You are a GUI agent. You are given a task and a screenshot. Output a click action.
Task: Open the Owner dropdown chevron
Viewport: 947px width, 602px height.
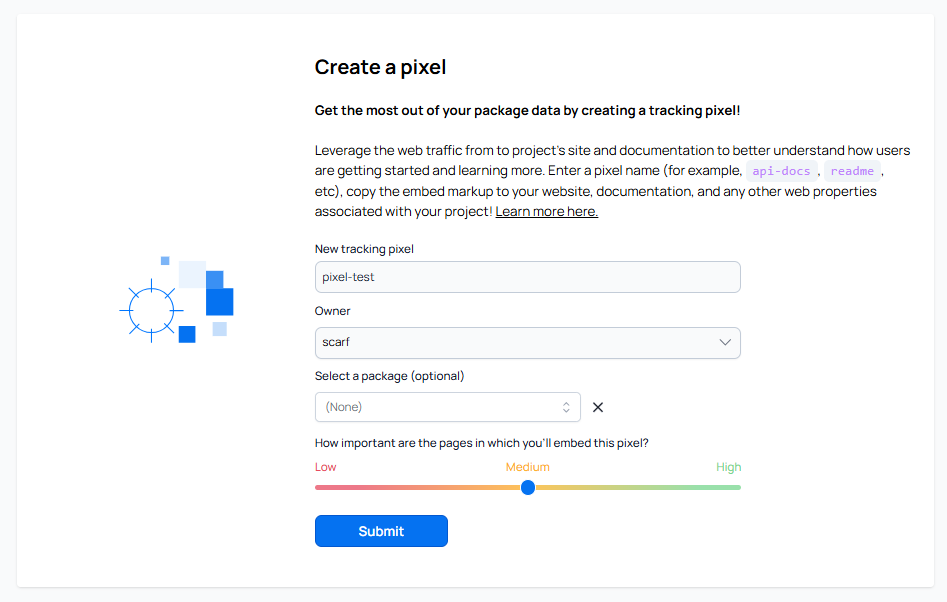tap(726, 342)
